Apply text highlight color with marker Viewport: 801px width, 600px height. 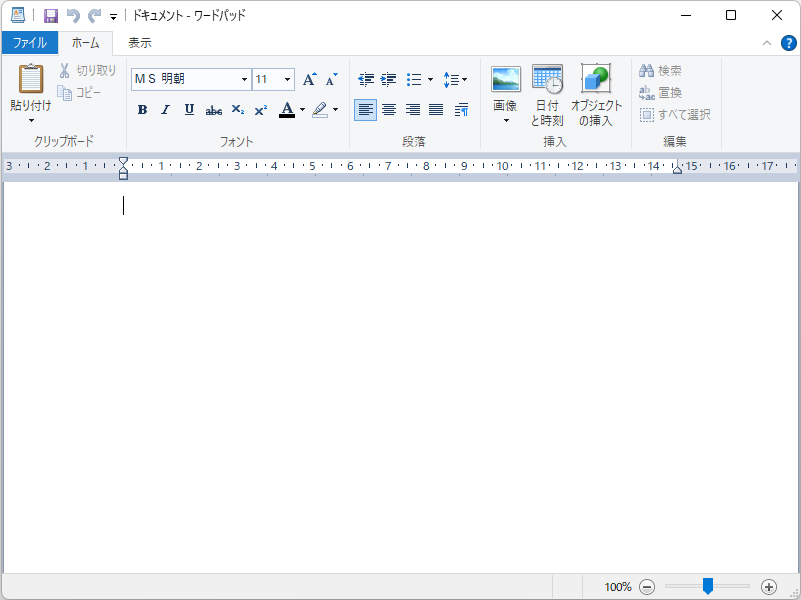[x=320, y=109]
